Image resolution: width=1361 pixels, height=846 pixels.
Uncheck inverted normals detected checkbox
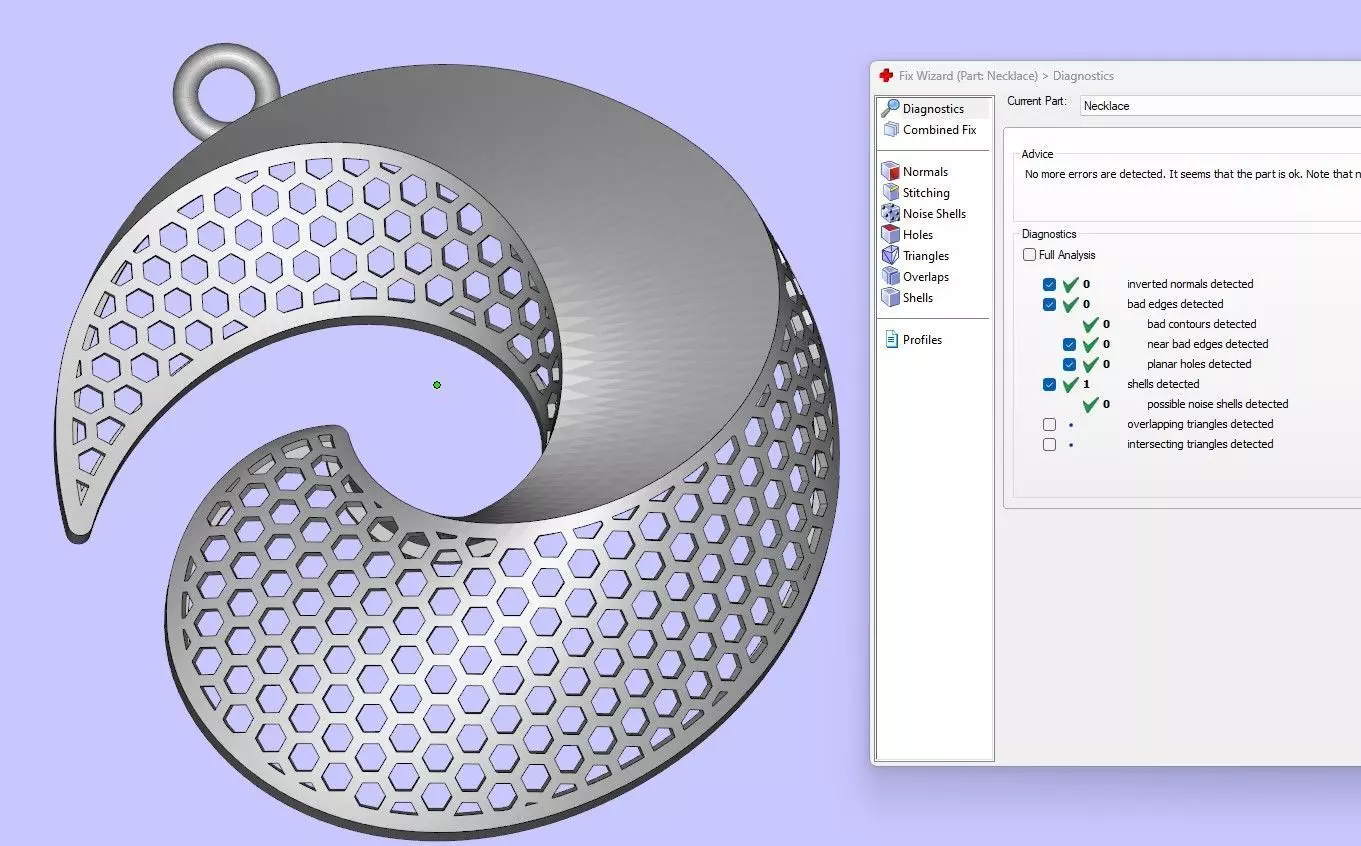point(1049,284)
